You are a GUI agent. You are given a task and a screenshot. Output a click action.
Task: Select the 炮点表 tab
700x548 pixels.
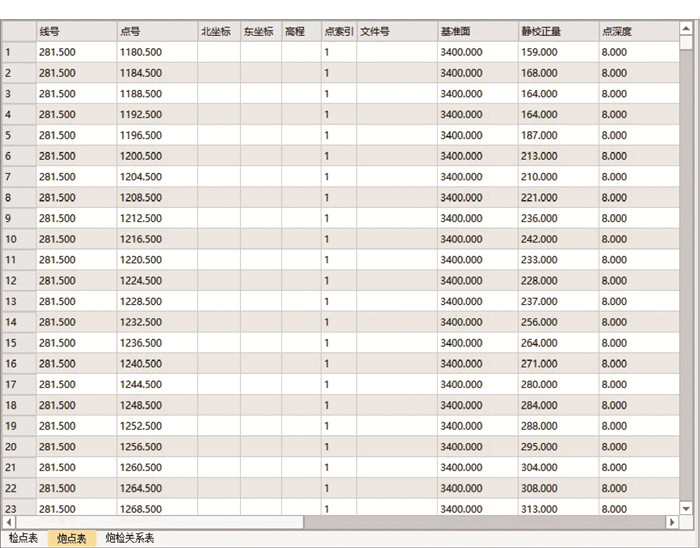point(72,538)
